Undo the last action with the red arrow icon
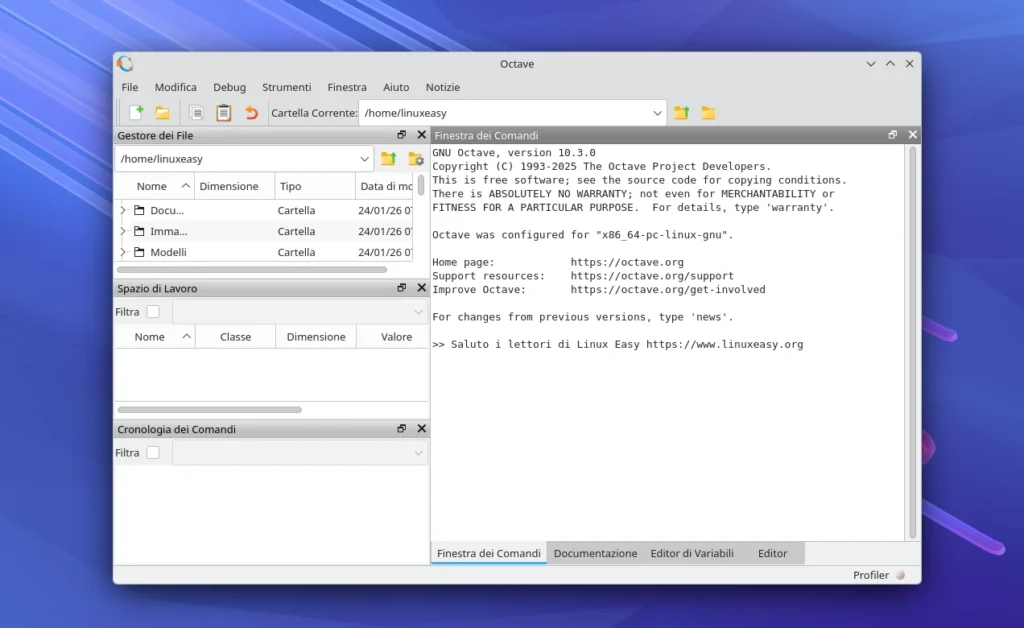1024x628 pixels. click(x=251, y=113)
